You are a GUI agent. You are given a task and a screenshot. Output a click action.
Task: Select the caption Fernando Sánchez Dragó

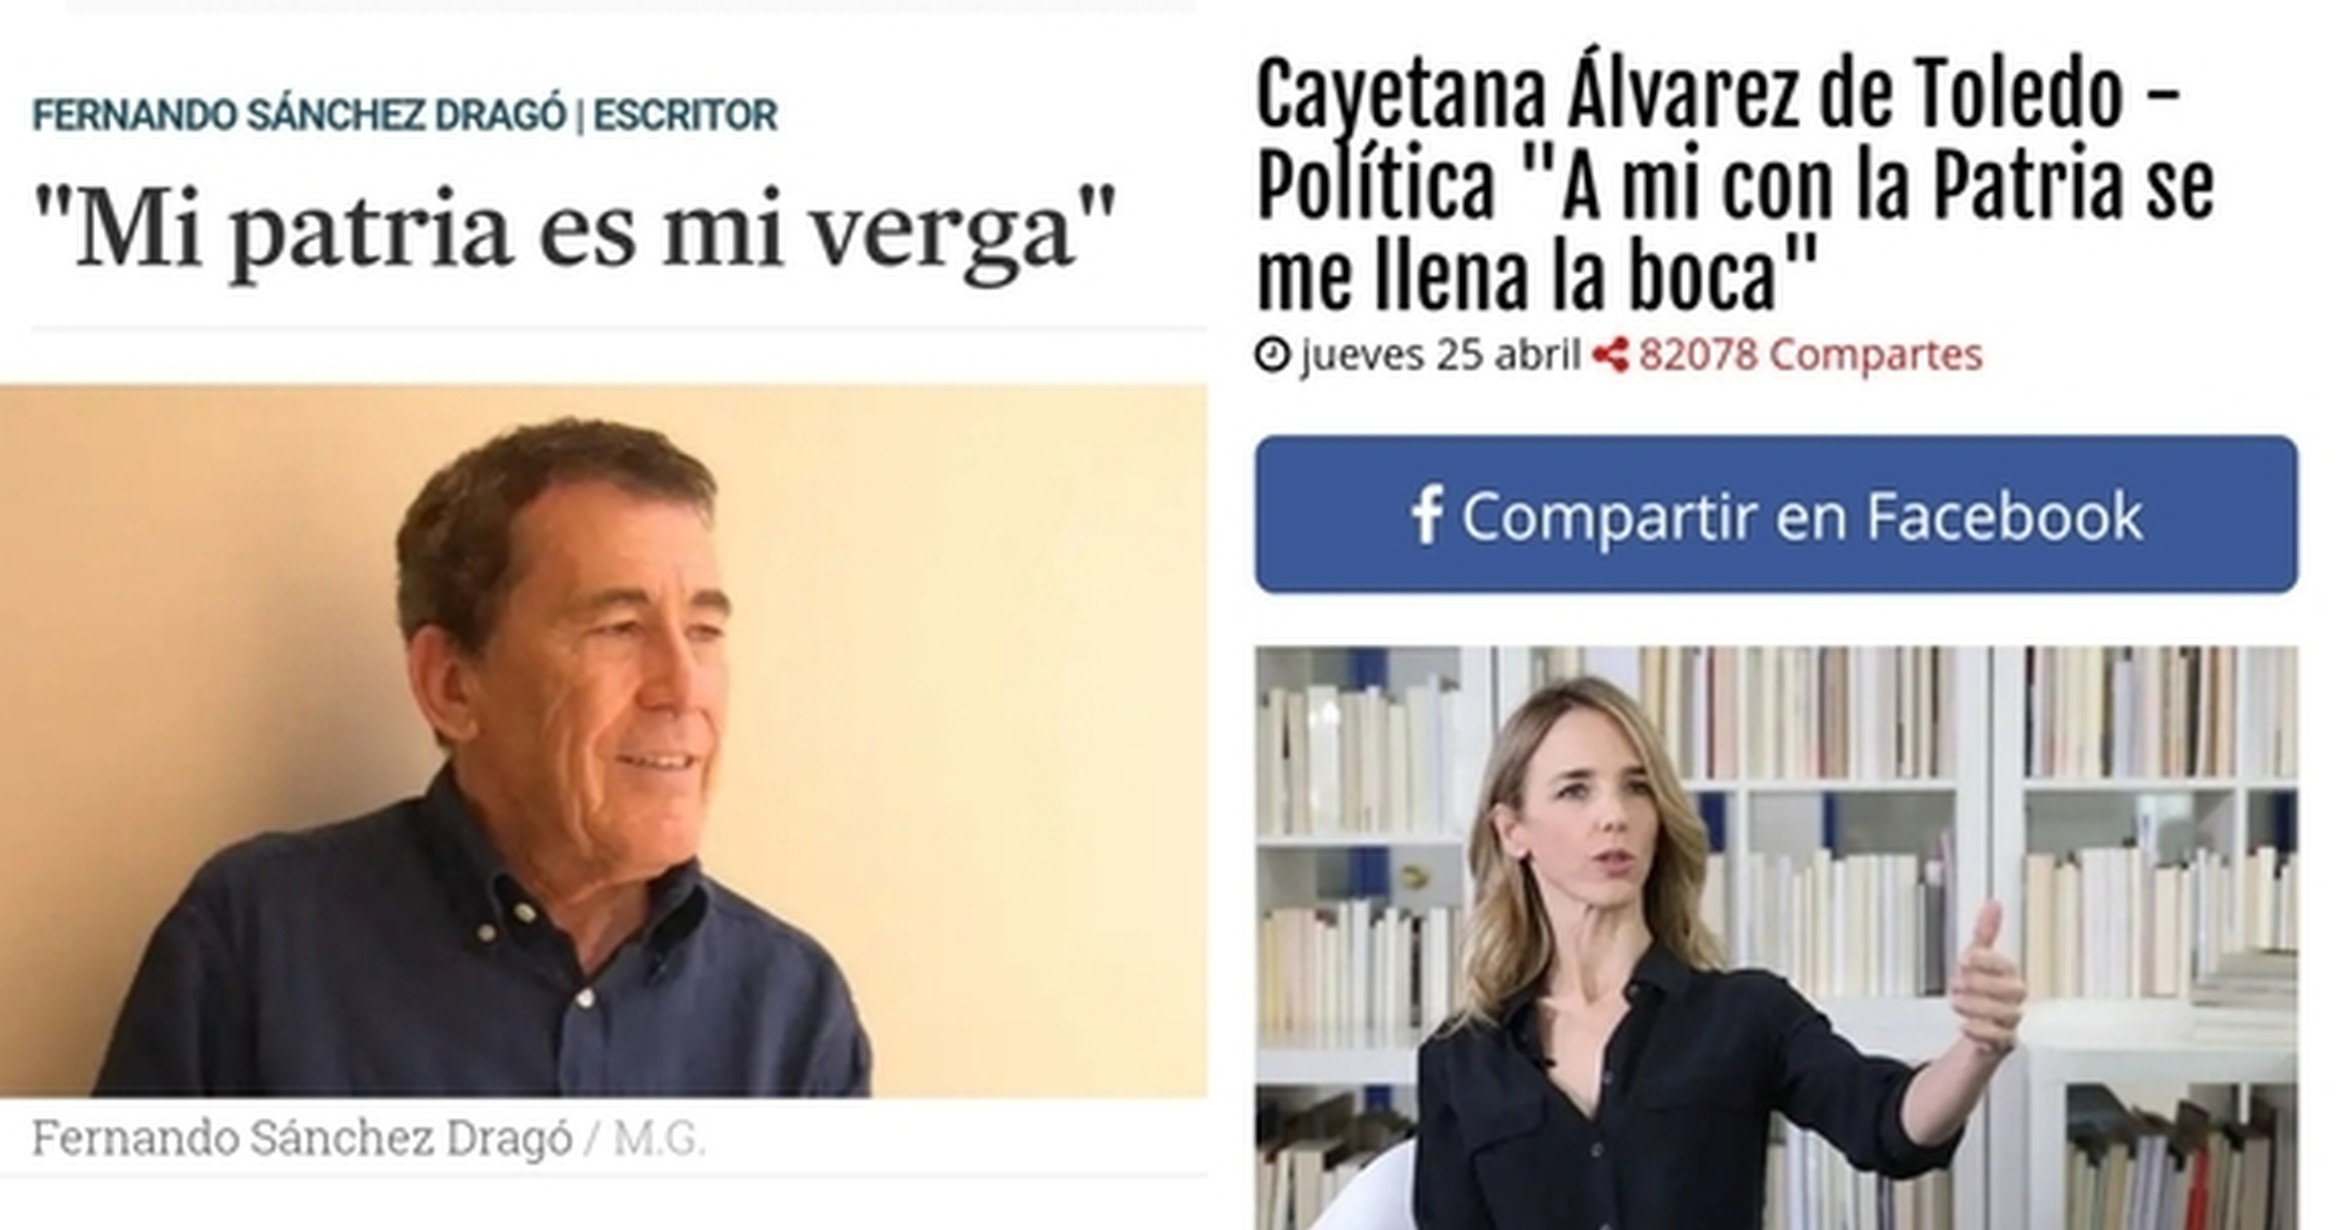coord(302,1138)
